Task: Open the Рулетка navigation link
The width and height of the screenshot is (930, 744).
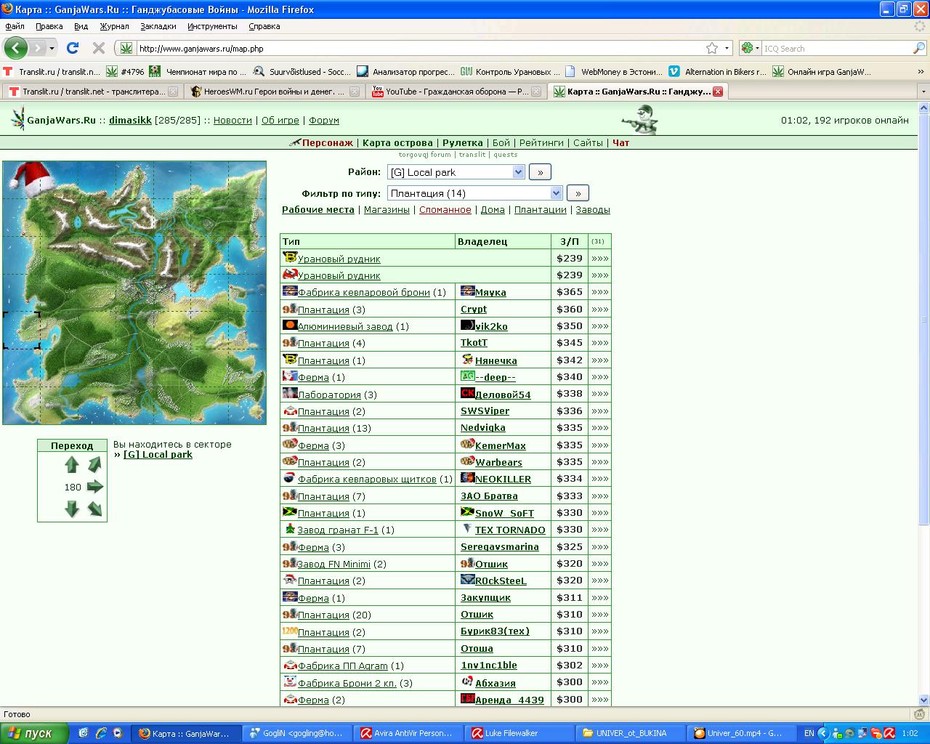Action: (x=463, y=142)
